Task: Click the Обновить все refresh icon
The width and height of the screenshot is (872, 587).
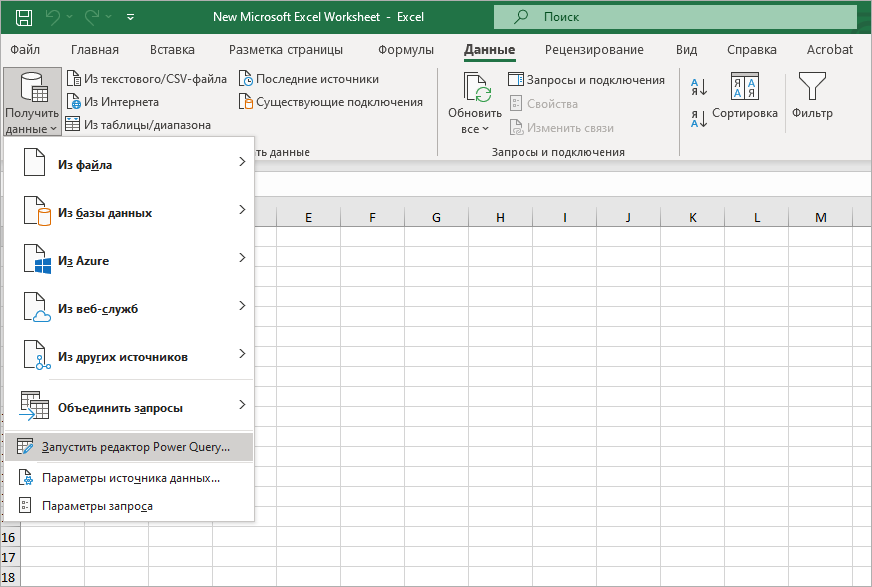Action: pyautogui.click(x=477, y=87)
